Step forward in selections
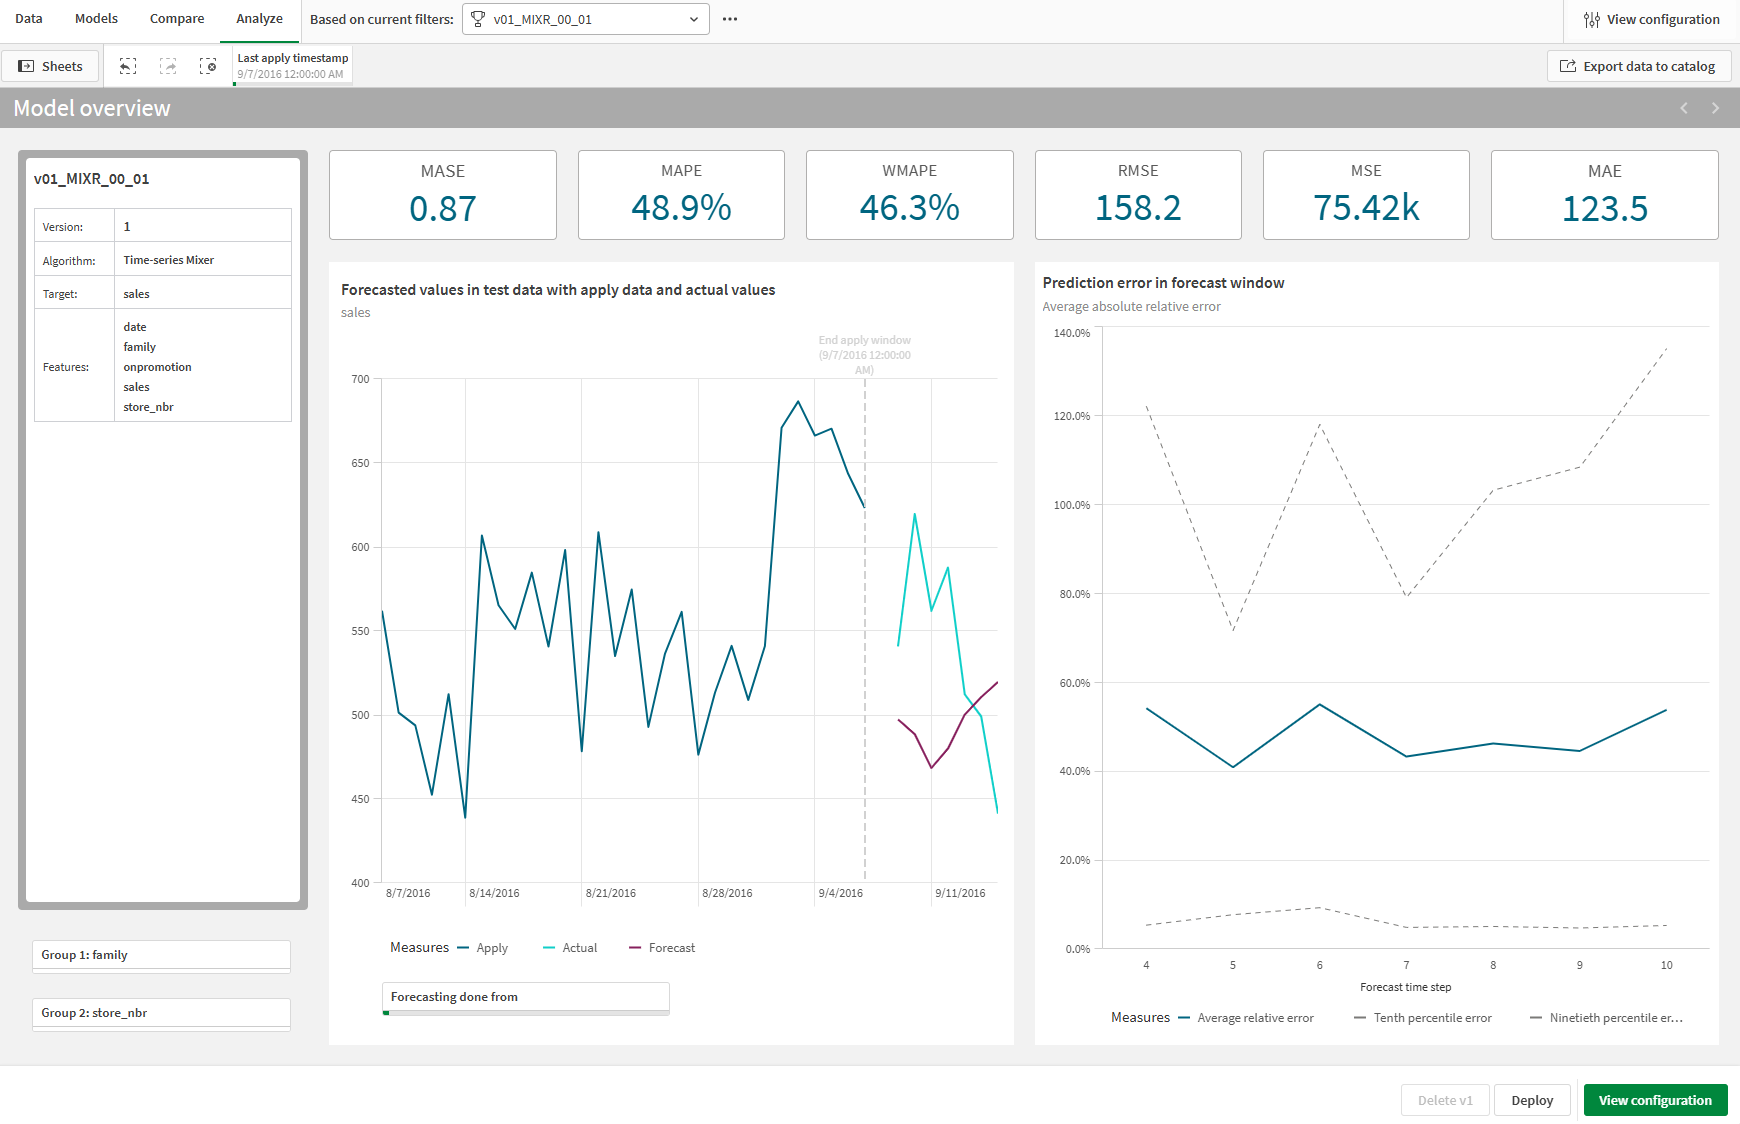Viewport: 1740px width, 1124px height. (169, 65)
